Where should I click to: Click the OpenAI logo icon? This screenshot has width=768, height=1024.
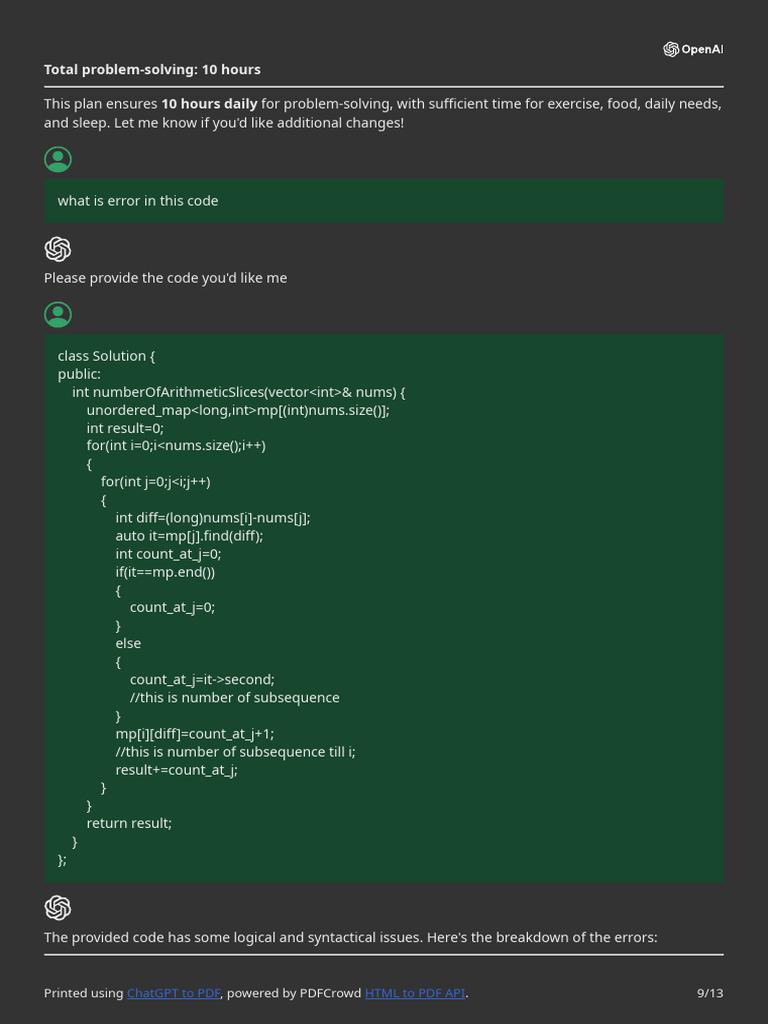[x=671, y=49]
